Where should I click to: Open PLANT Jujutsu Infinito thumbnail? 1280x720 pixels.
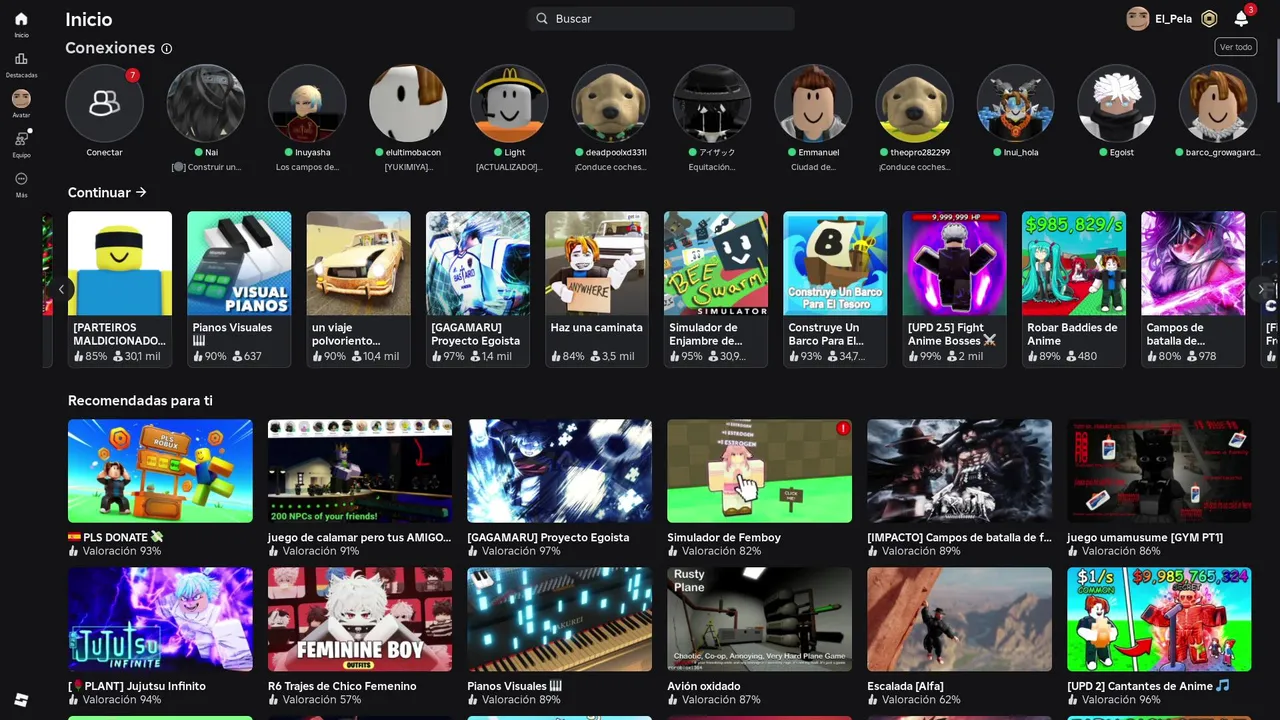click(160, 619)
